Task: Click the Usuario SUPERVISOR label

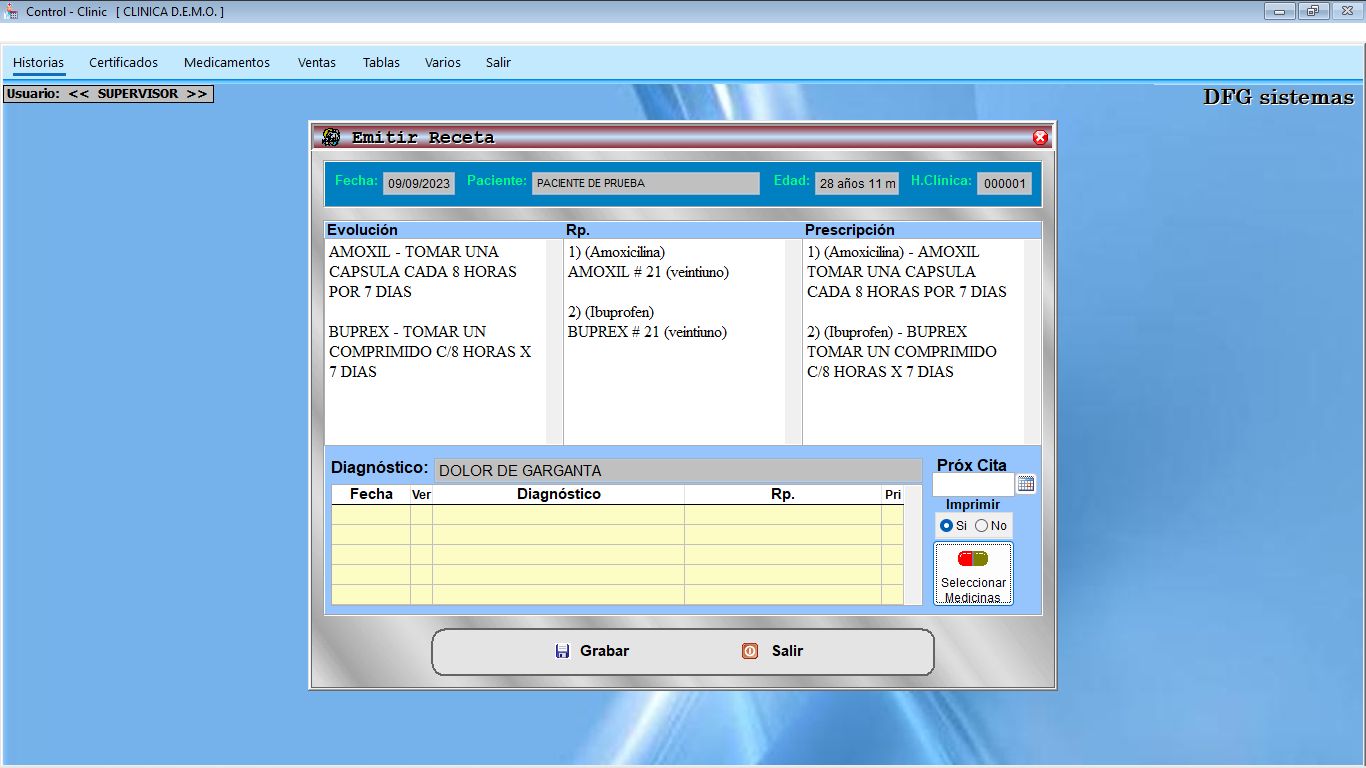Action: click(x=108, y=94)
